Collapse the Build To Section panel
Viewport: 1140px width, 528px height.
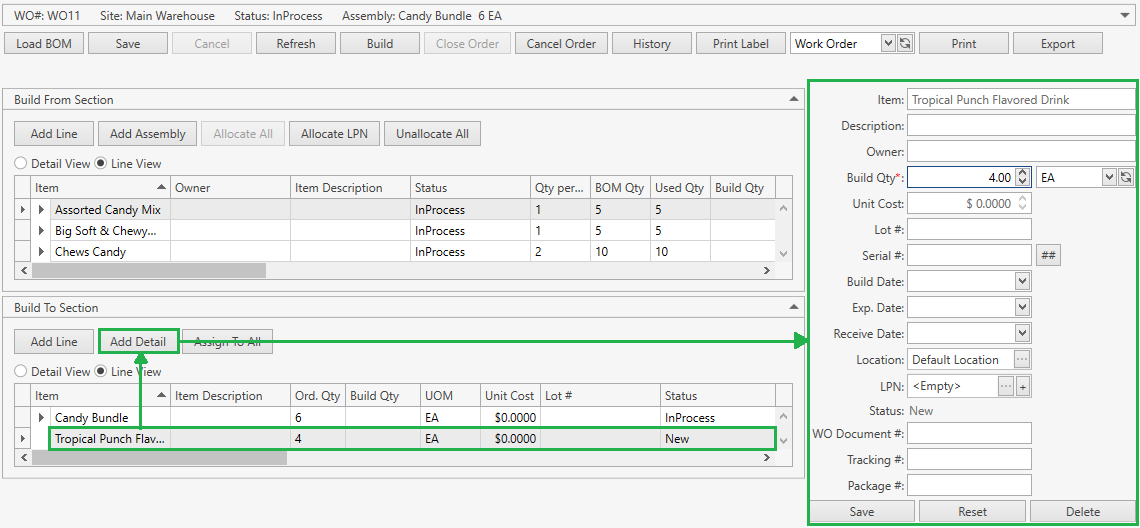click(x=794, y=308)
